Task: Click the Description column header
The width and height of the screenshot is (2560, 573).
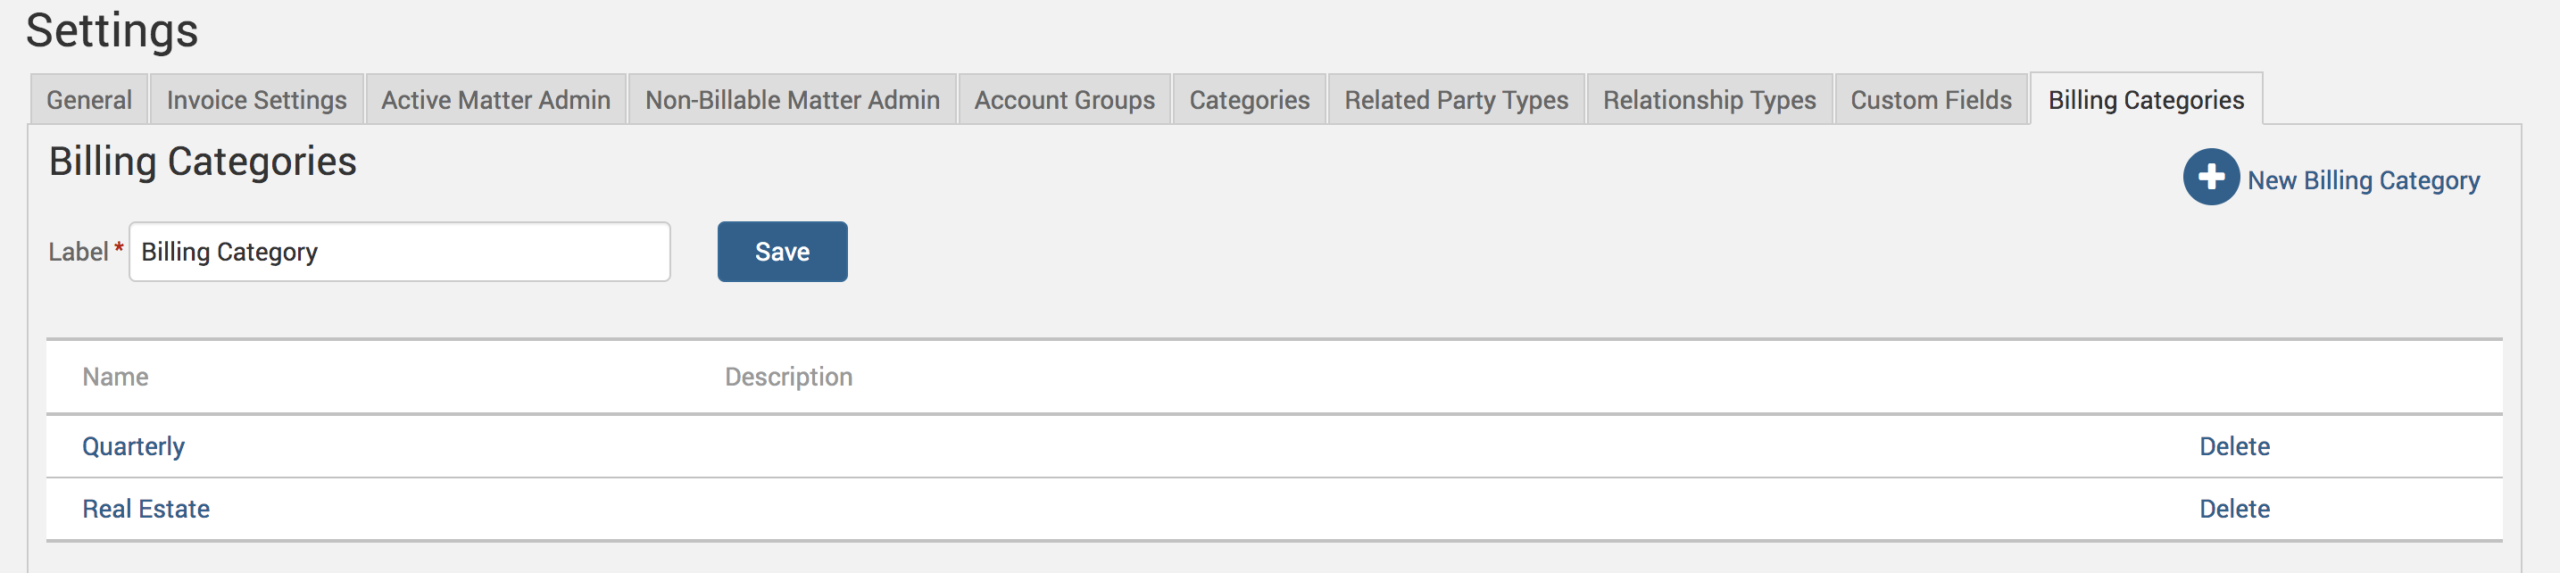Action: pos(788,377)
